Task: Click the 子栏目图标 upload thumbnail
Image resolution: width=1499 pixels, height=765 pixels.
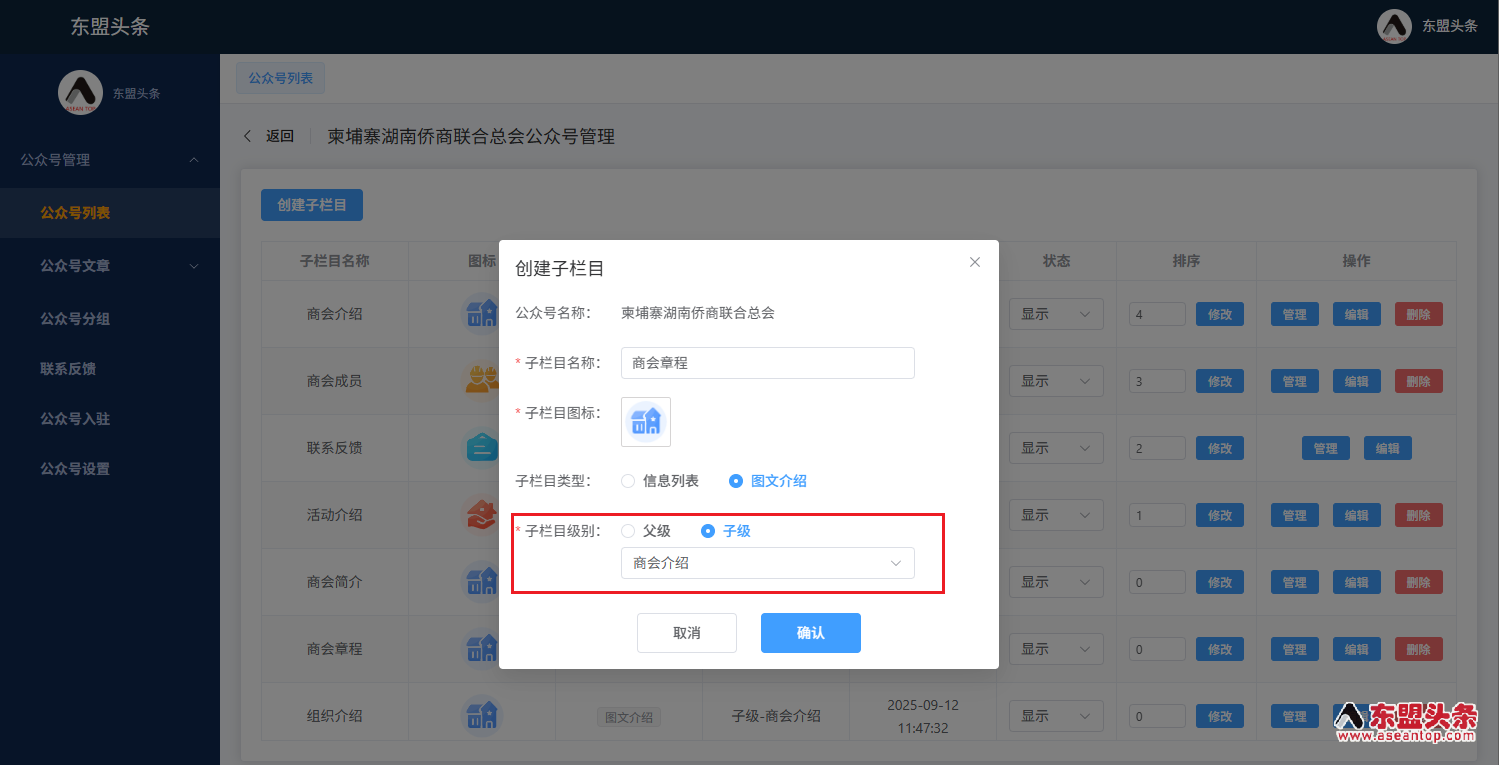Action: (x=646, y=421)
